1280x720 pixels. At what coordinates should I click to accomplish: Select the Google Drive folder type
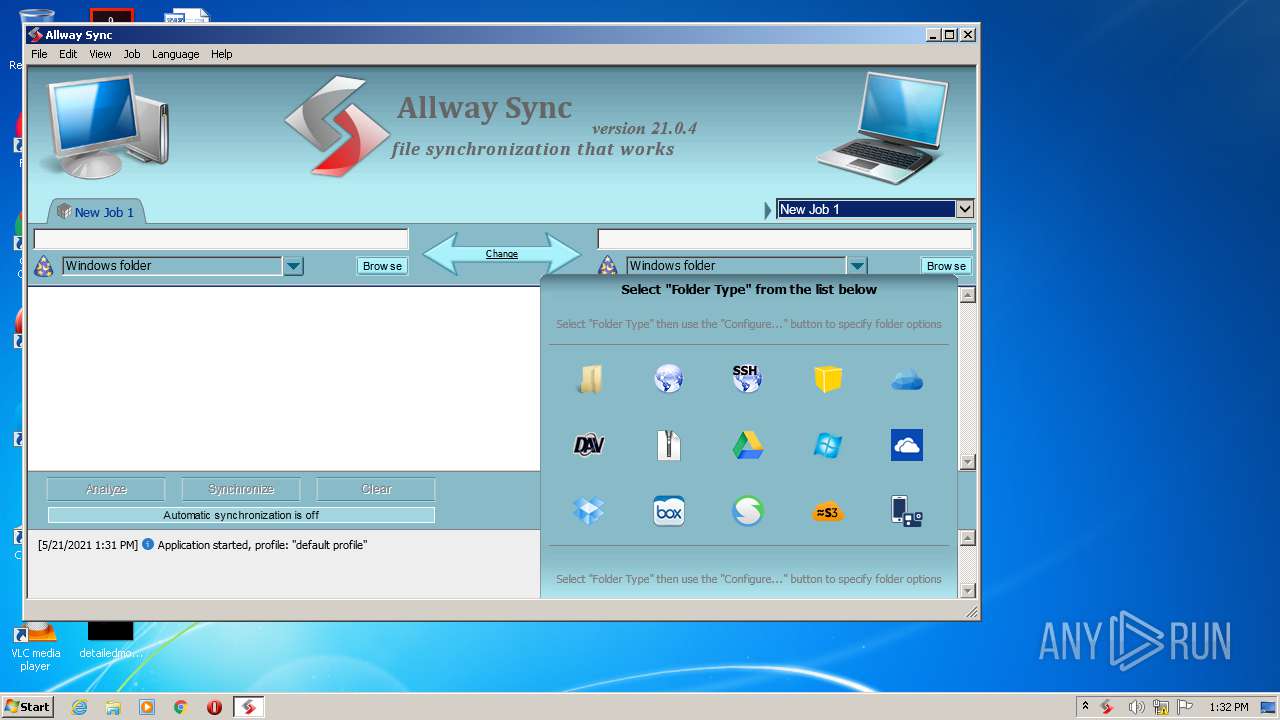(x=747, y=445)
